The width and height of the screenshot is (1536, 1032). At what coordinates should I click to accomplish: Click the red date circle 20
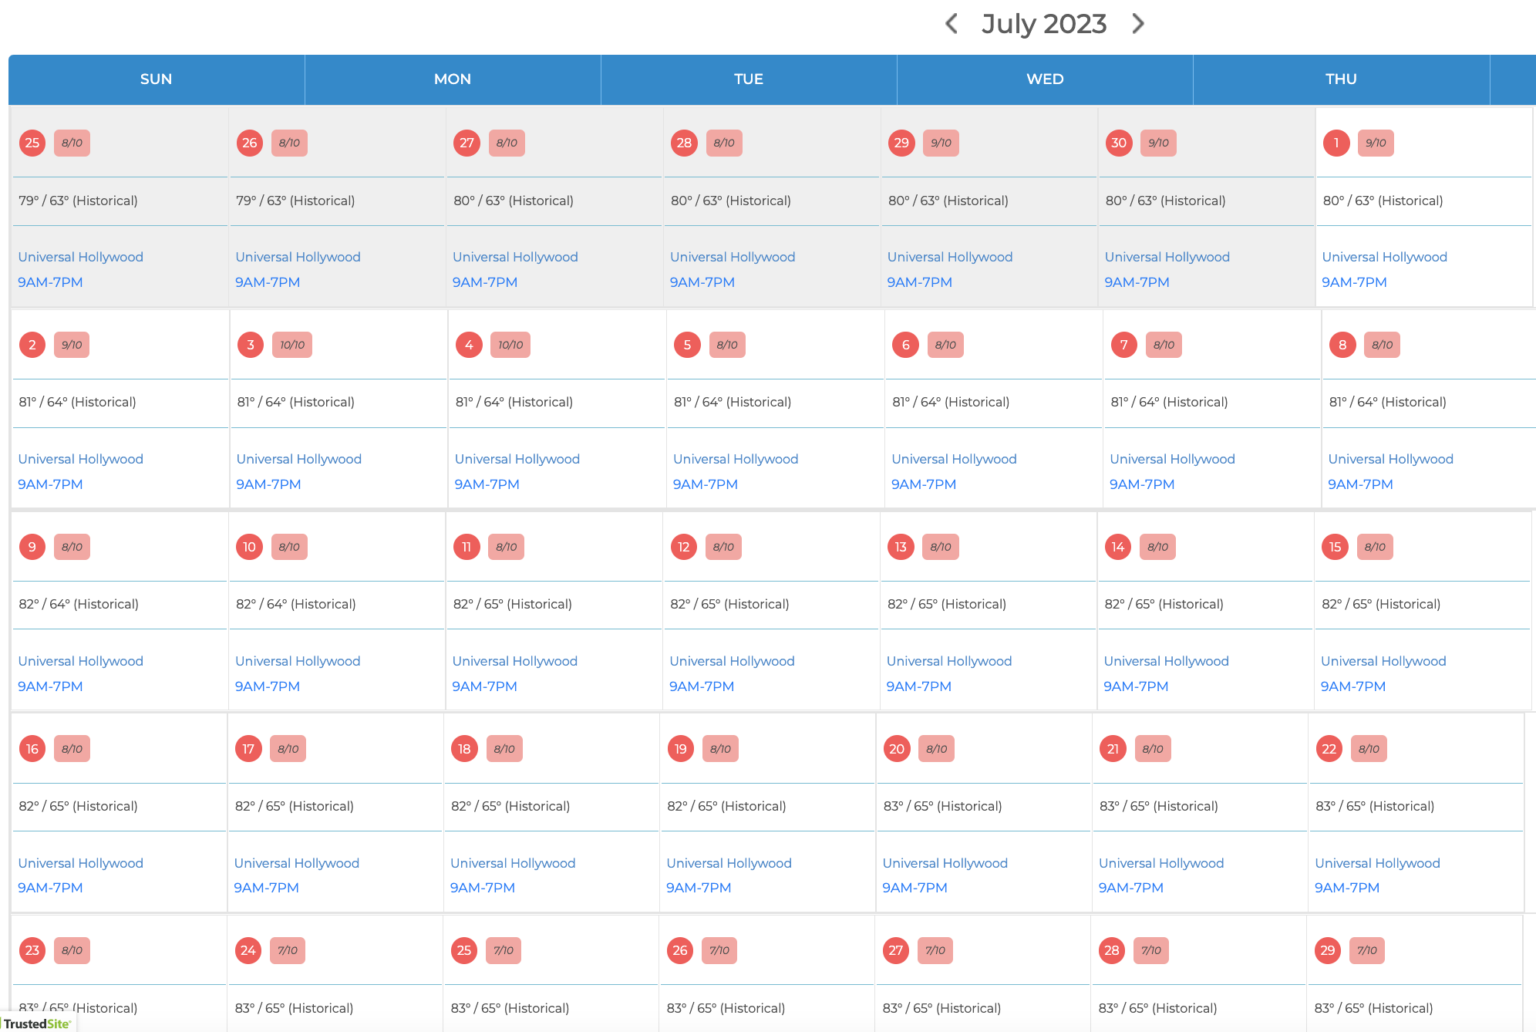[x=897, y=749]
